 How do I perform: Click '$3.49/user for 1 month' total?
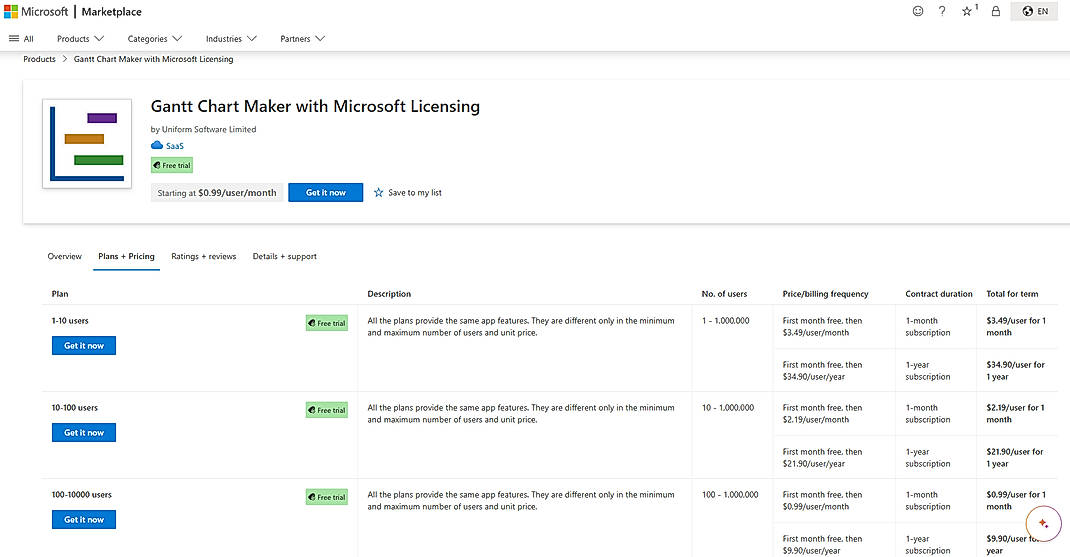1016,327
